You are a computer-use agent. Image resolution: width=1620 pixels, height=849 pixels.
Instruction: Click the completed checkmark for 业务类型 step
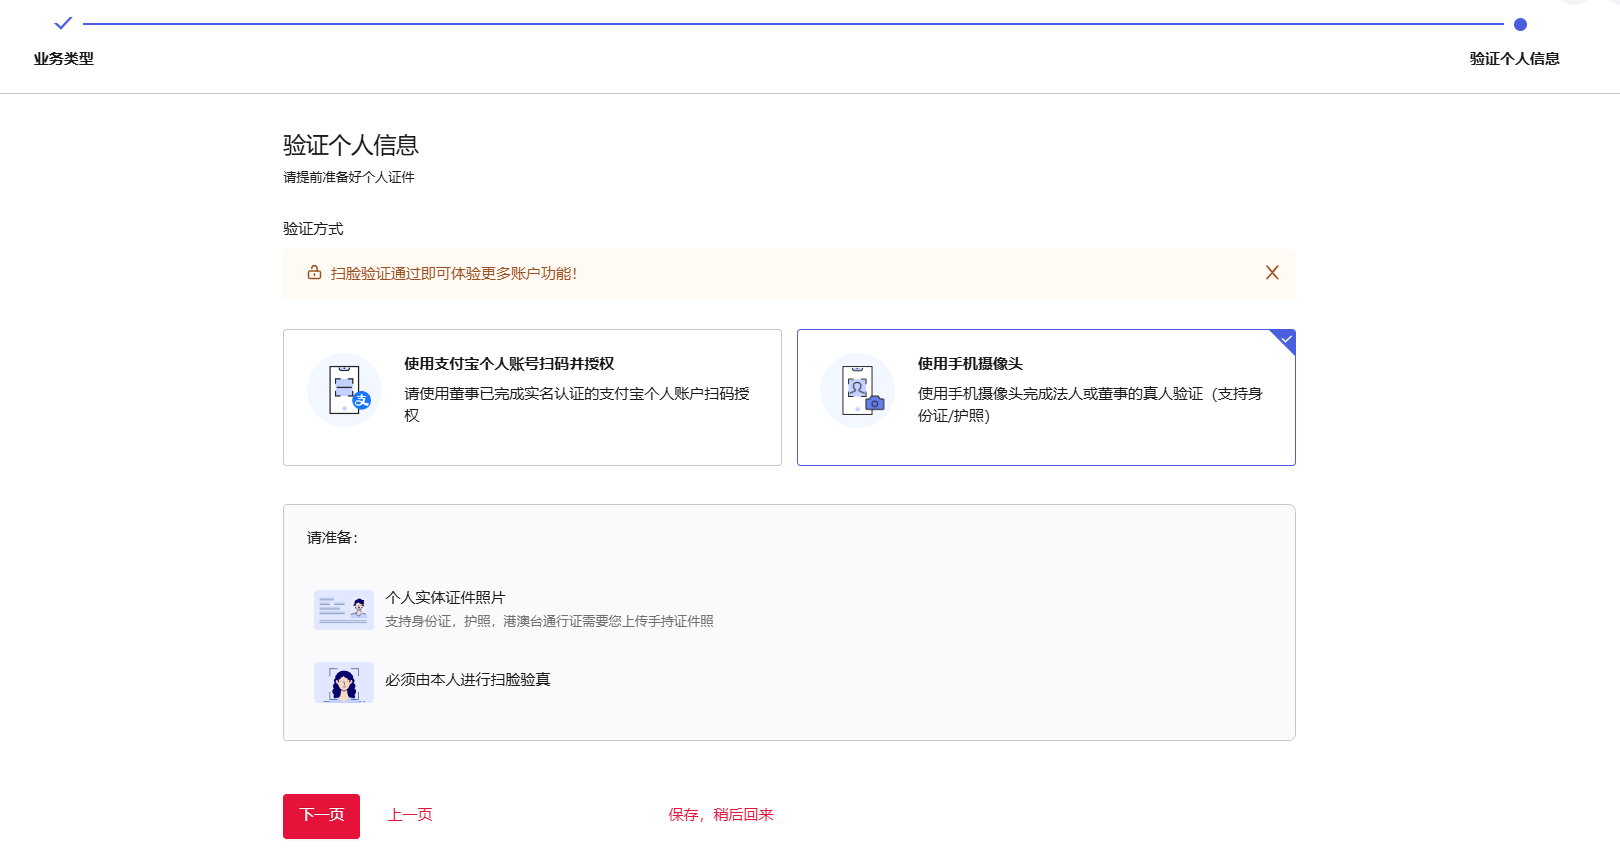pos(63,23)
